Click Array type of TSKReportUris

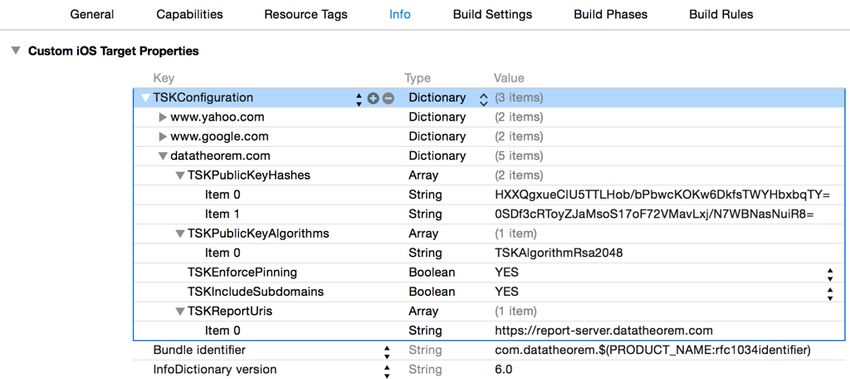click(x=423, y=311)
